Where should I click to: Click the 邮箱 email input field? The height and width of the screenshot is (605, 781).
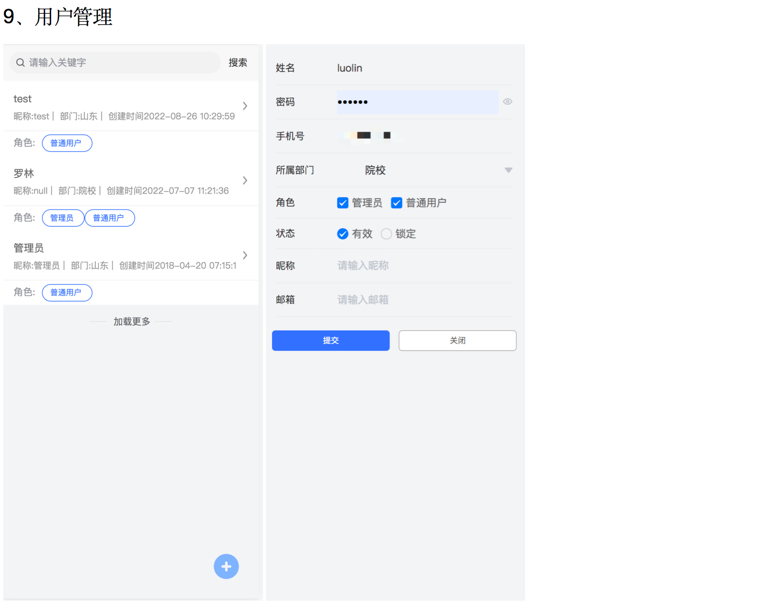click(420, 300)
